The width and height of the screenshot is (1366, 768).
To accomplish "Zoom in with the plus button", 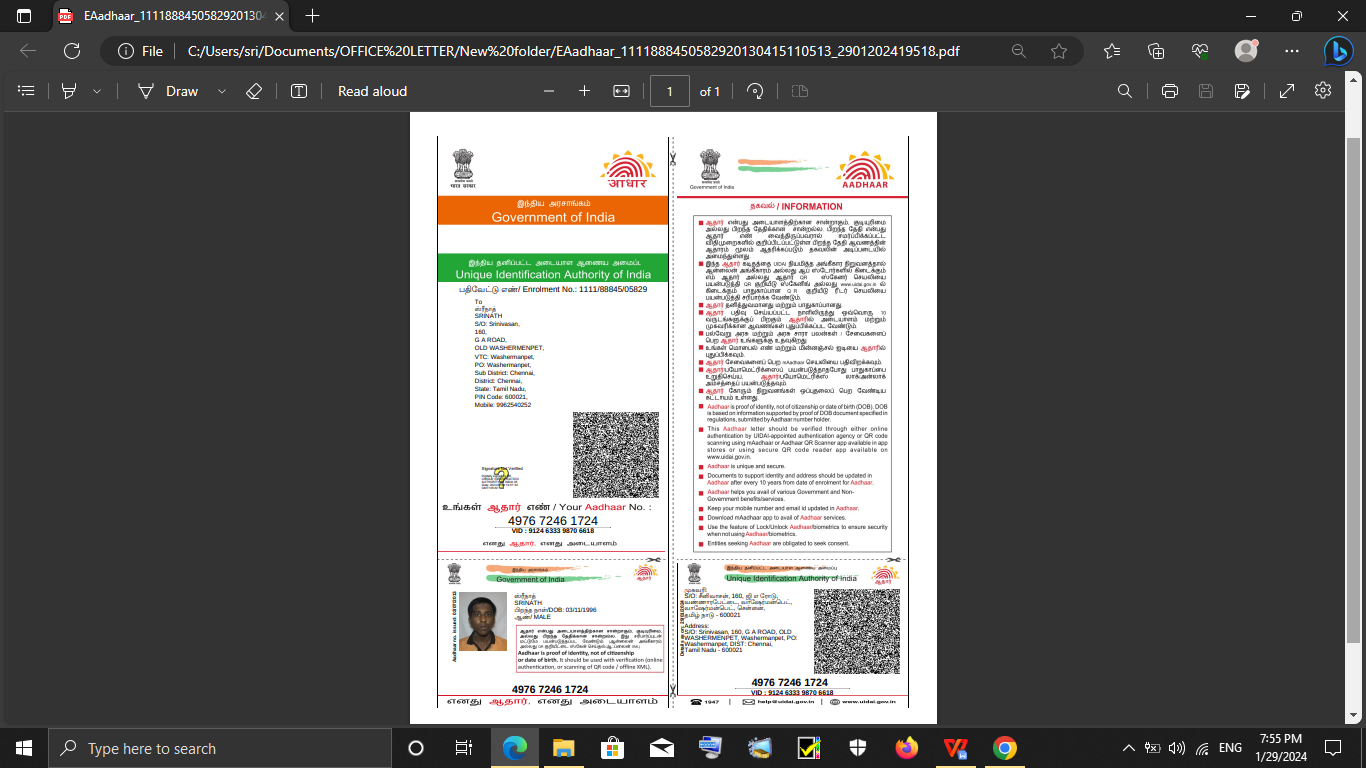I will (584, 91).
